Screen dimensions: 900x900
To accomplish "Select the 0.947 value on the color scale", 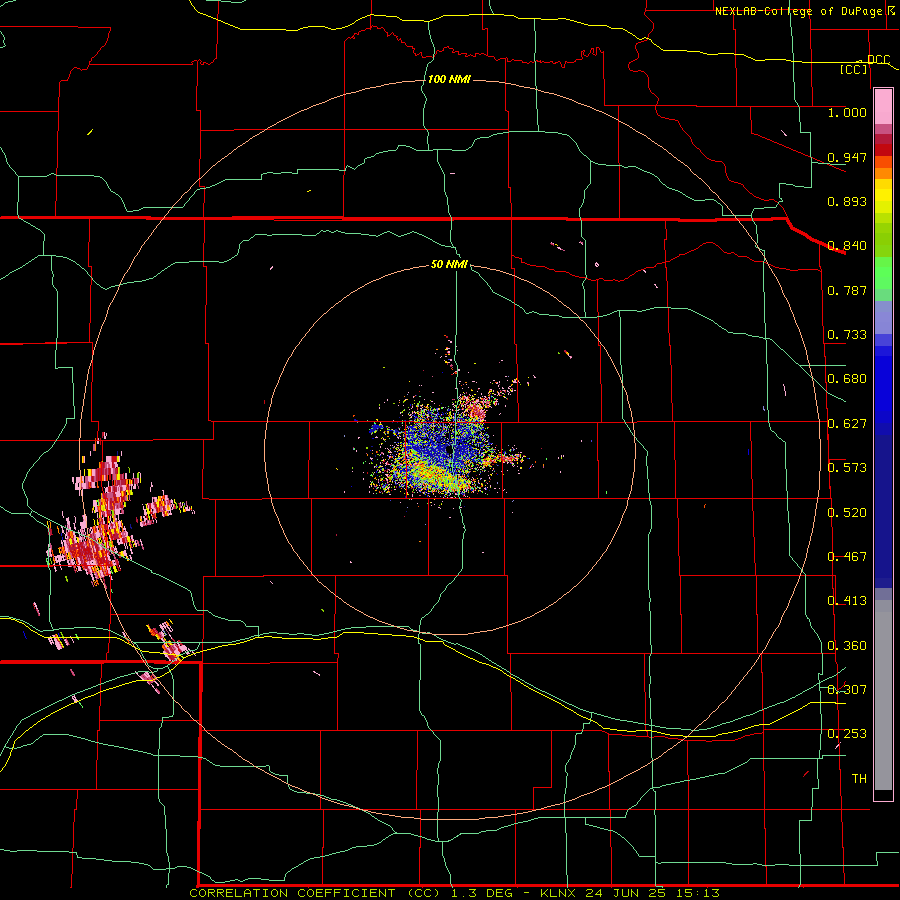I will (x=847, y=157).
